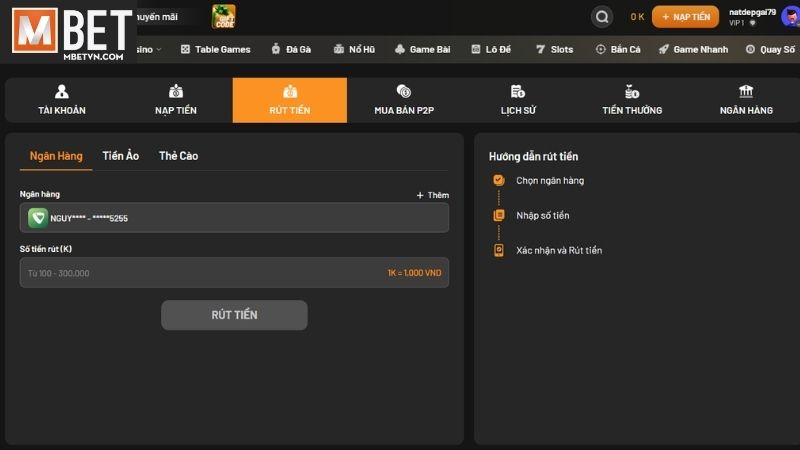Open Tiền Thưởng bonus section
The width and height of the screenshot is (800, 450).
[x=632, y=100]
